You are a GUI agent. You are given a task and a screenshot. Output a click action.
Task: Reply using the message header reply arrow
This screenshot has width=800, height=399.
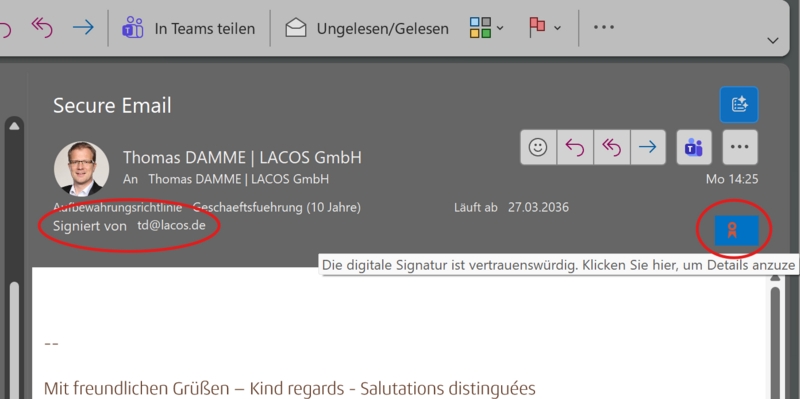575,147
